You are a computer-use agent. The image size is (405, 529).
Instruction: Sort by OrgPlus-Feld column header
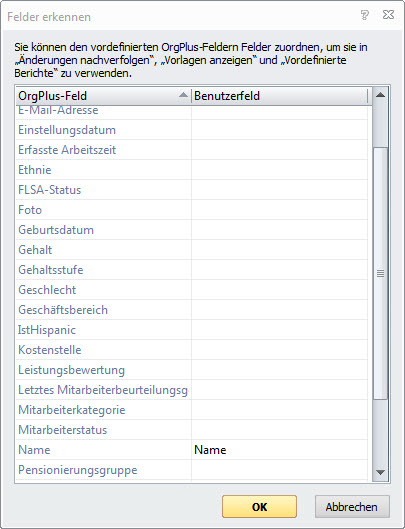(103, 96)
